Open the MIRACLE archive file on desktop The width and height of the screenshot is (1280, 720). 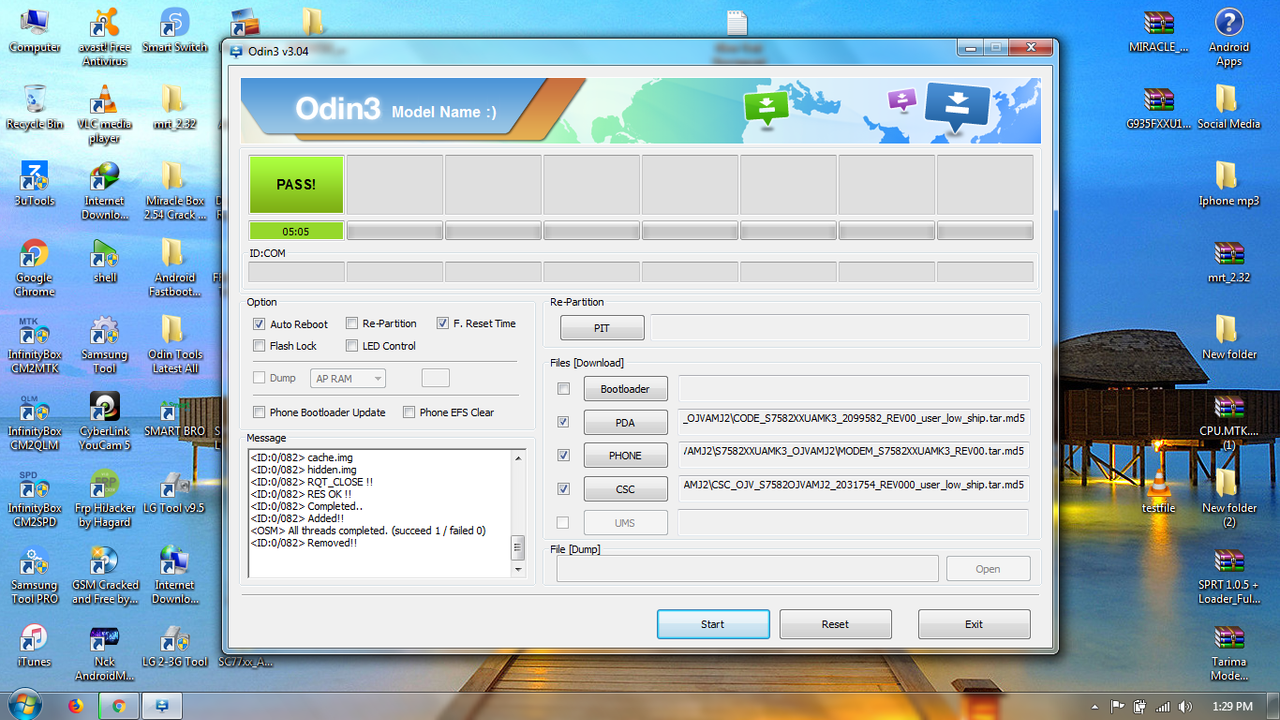click(1158, 30)
